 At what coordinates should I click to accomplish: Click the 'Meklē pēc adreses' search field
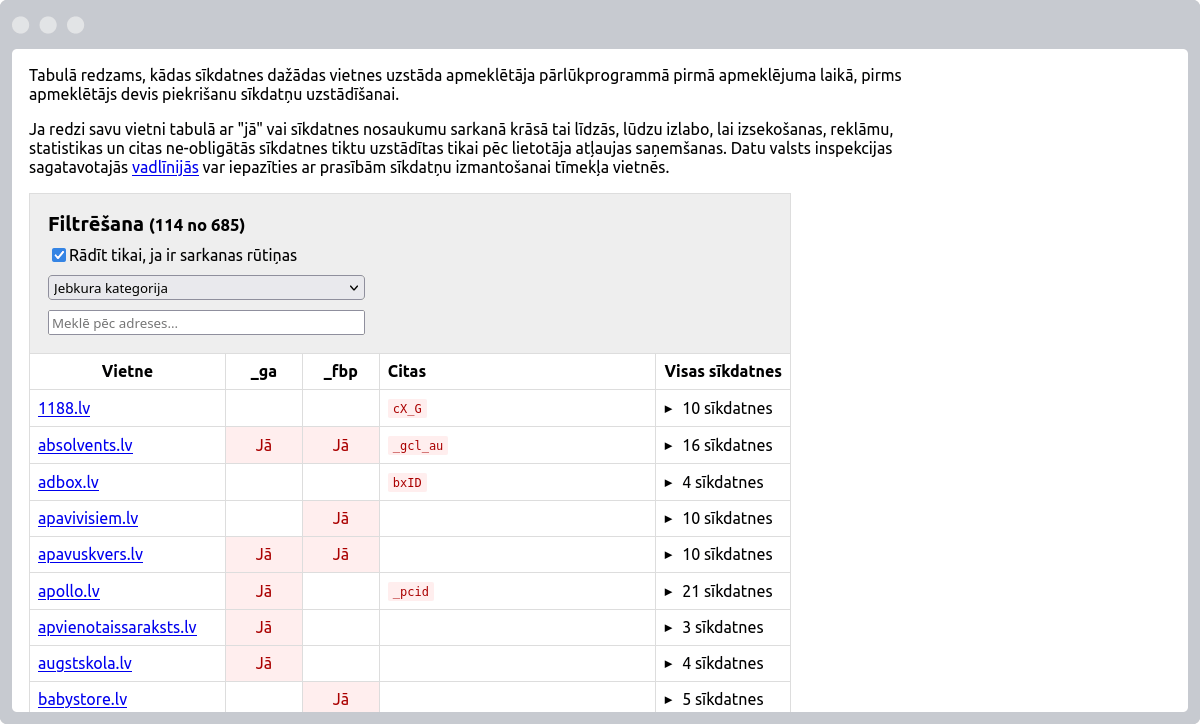(x=206, y=323)
